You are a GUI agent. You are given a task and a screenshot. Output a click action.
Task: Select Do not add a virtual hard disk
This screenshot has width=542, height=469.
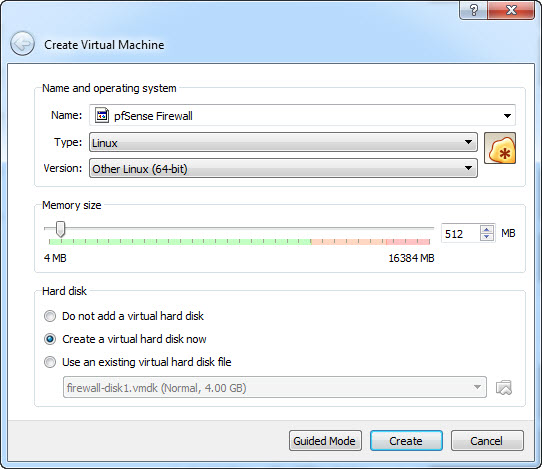50,316
